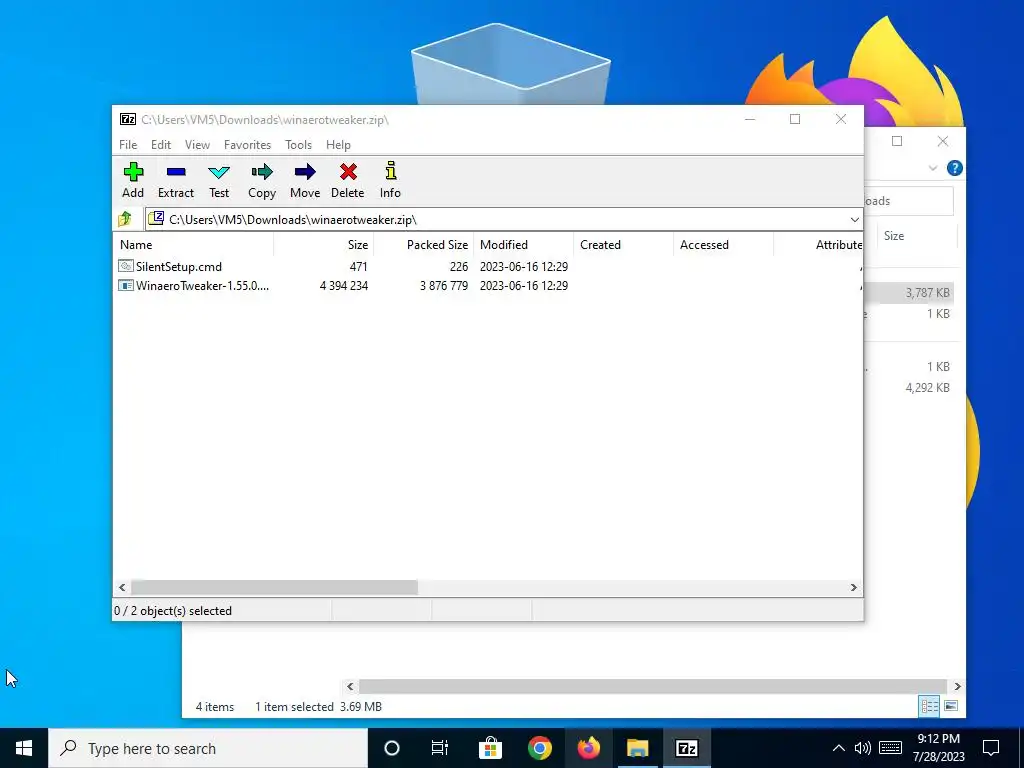Image resolution: width=1024 pixels, height=768 pixels.
Task: Open Explorer help question mark icon
Action: pos(954,168)
